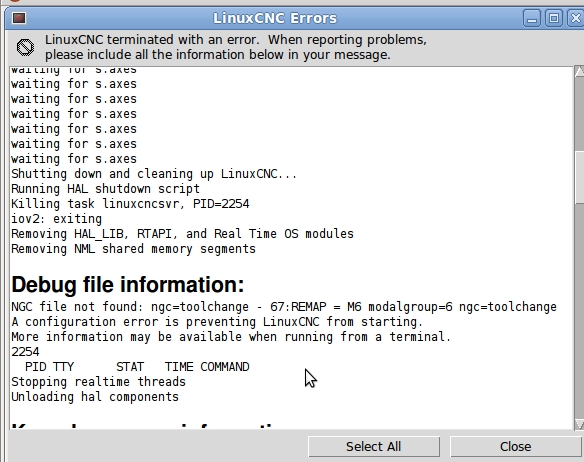Screen dimensions: 584x462
Task: Click 'A configuration error is preventing LinuxCNC' line
Action: [217, 322]
